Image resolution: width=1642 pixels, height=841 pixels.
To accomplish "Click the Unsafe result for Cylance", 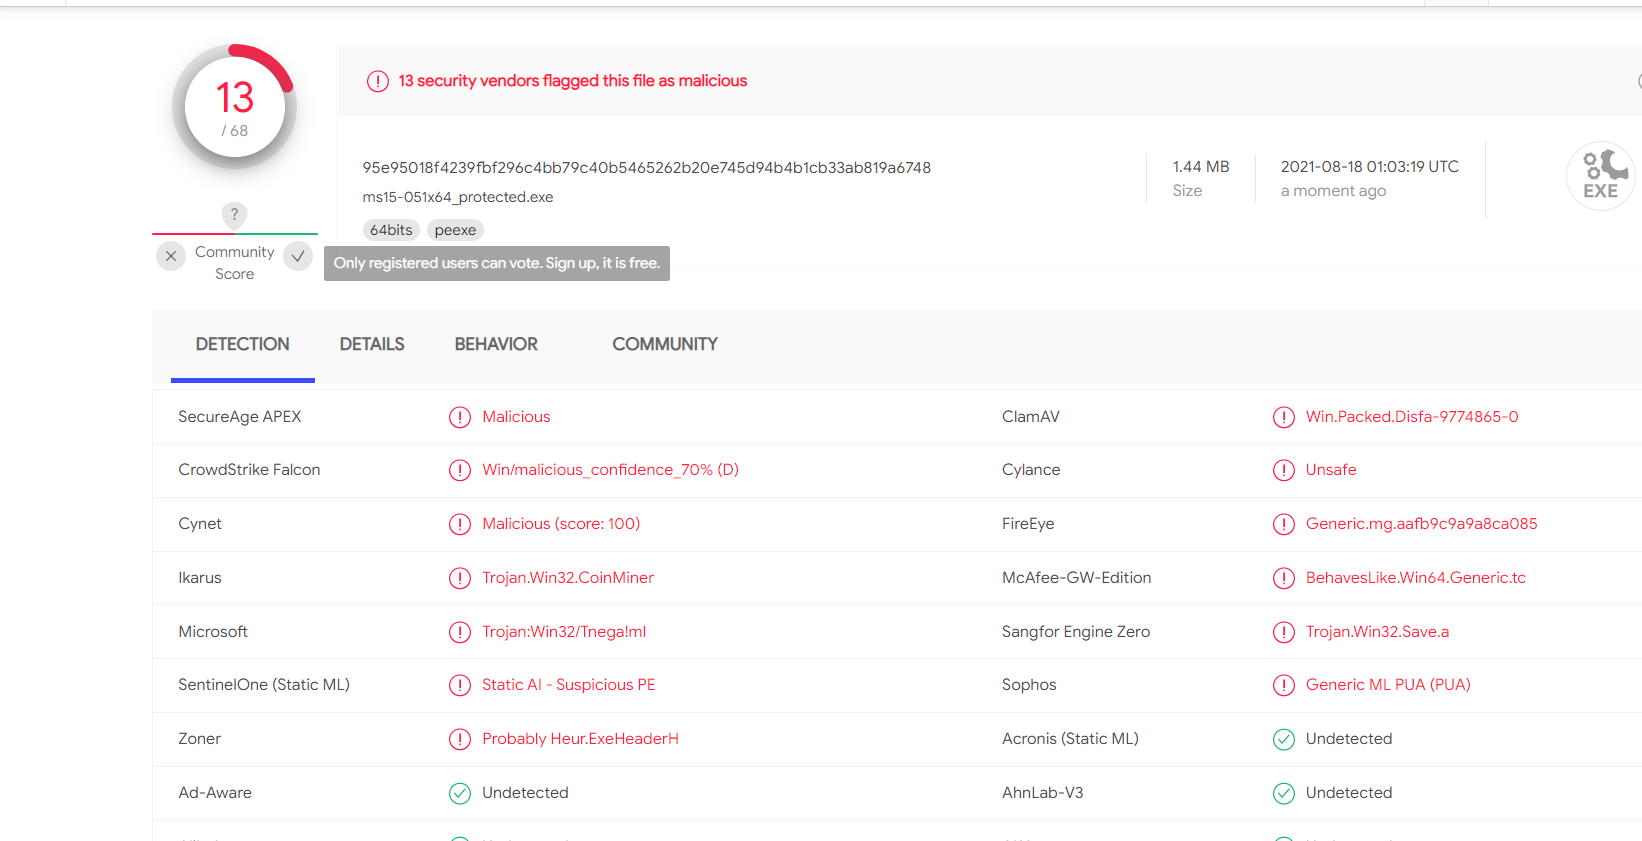I will [1331, 470].
